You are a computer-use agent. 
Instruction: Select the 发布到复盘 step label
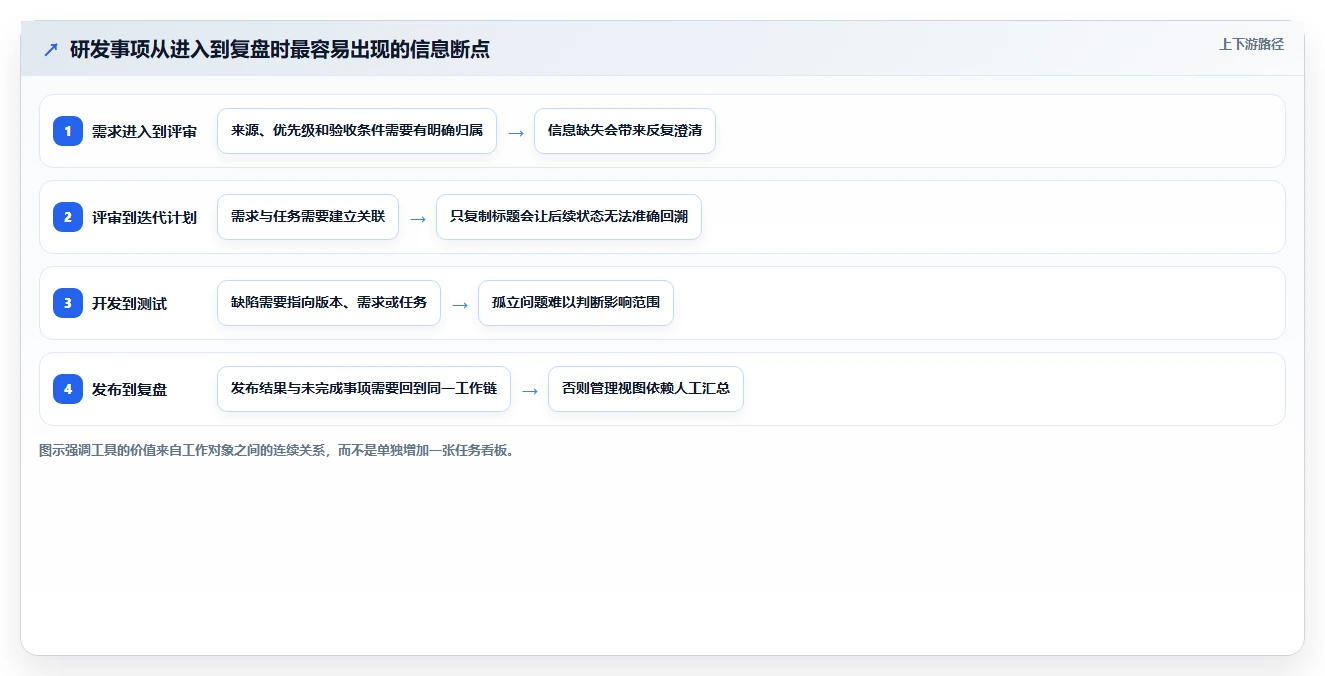pyautogui.click(x=130, y=390)
